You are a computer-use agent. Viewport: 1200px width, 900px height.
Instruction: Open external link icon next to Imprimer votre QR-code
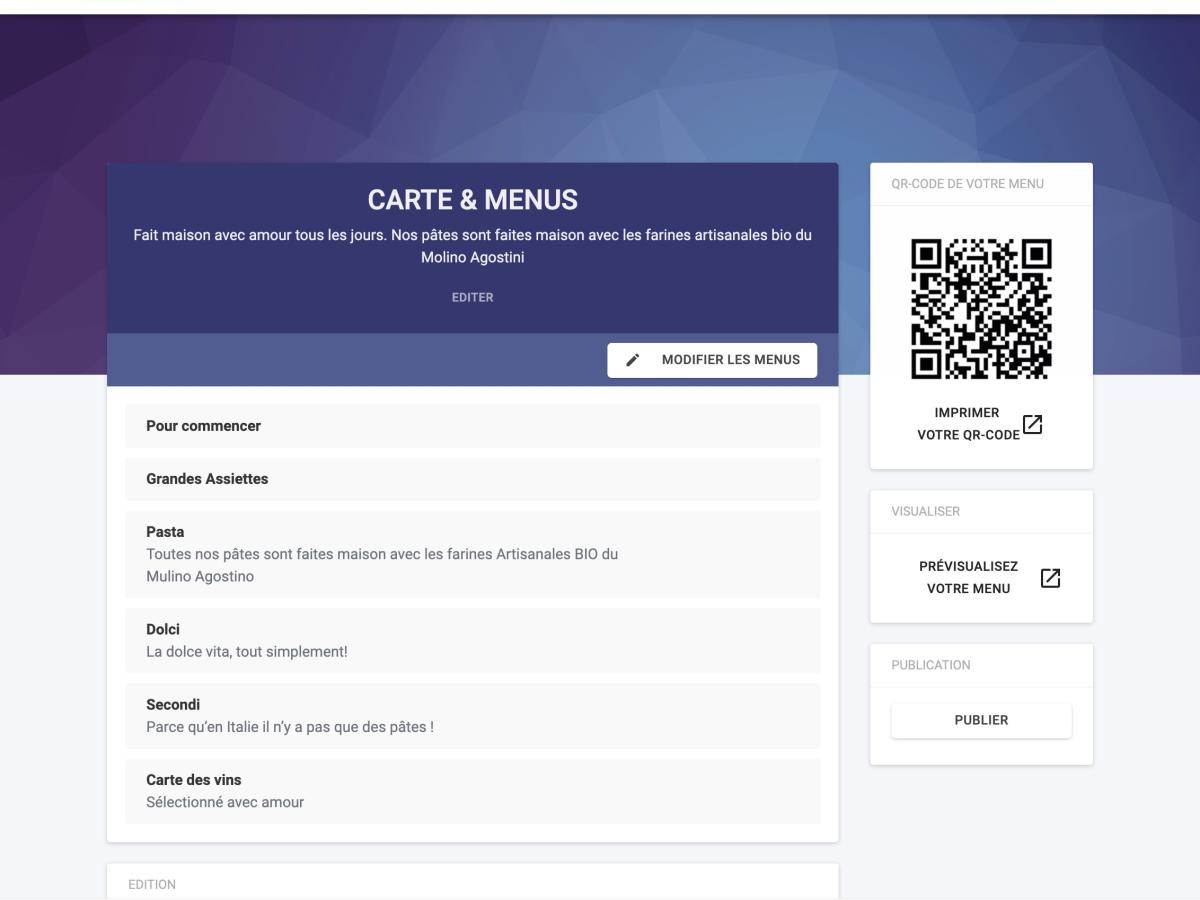pos(1032,424)
